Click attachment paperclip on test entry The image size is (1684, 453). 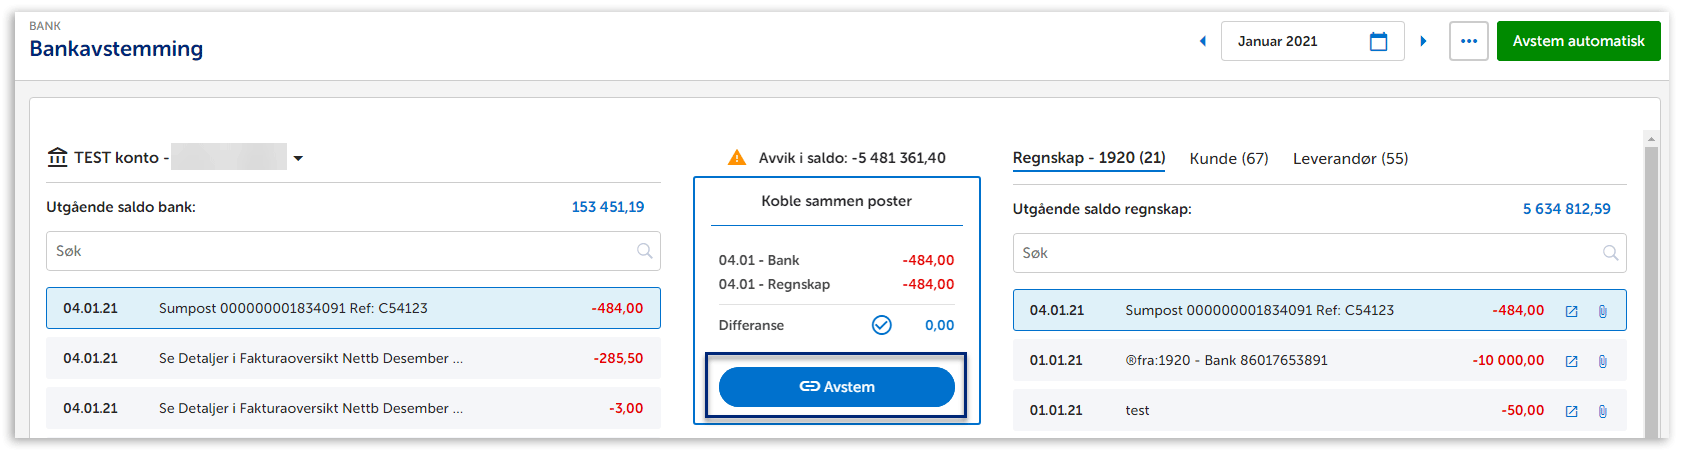pyautogui.click(x=1602, y=411)
